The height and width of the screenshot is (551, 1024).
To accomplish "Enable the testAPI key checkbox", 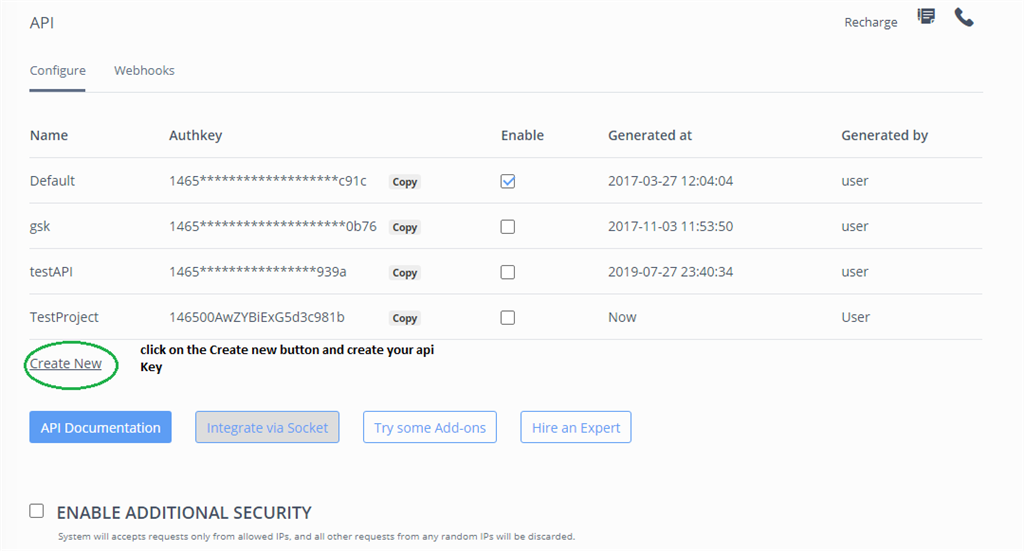I will [x=508, y=272].
